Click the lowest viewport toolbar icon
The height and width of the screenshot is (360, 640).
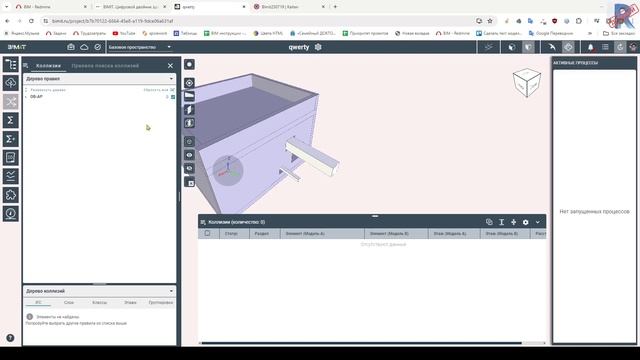point(190,183)
